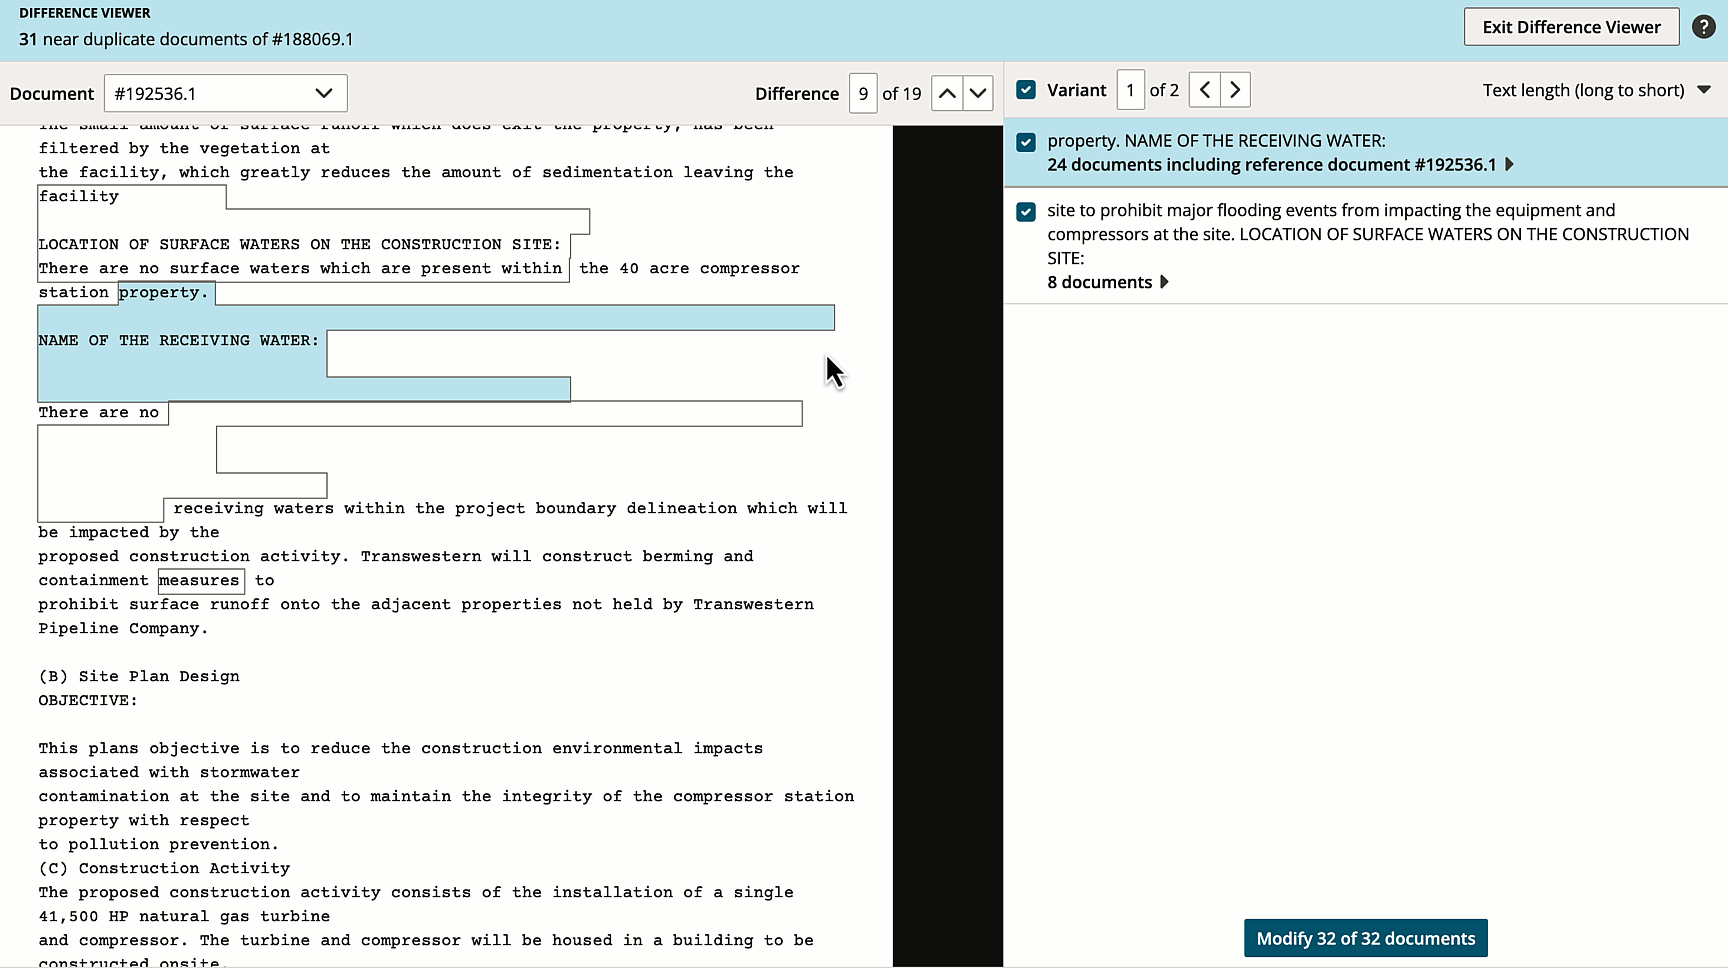Click the highlighted word 'property.' in document
The width and height of the screenshot is (1728, 968).
tap(164, 292)
